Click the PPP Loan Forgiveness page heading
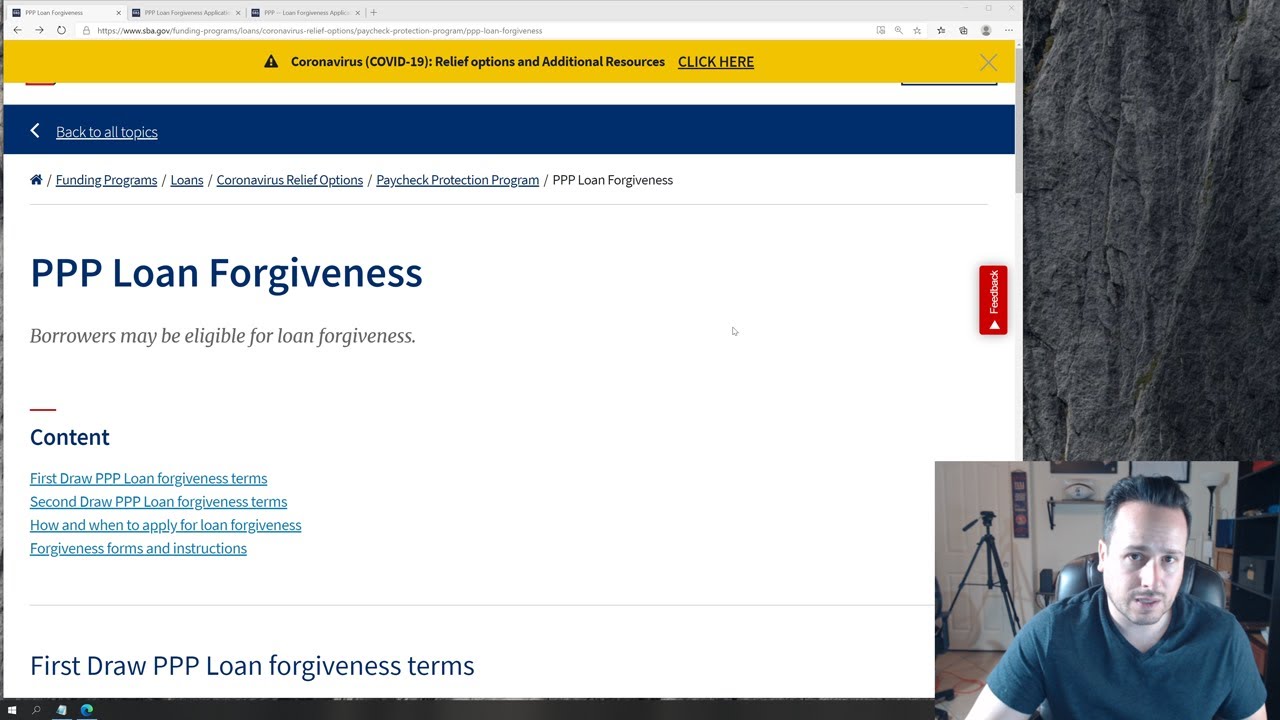The width and height of the screenshot is (1280, 720). 226,273
